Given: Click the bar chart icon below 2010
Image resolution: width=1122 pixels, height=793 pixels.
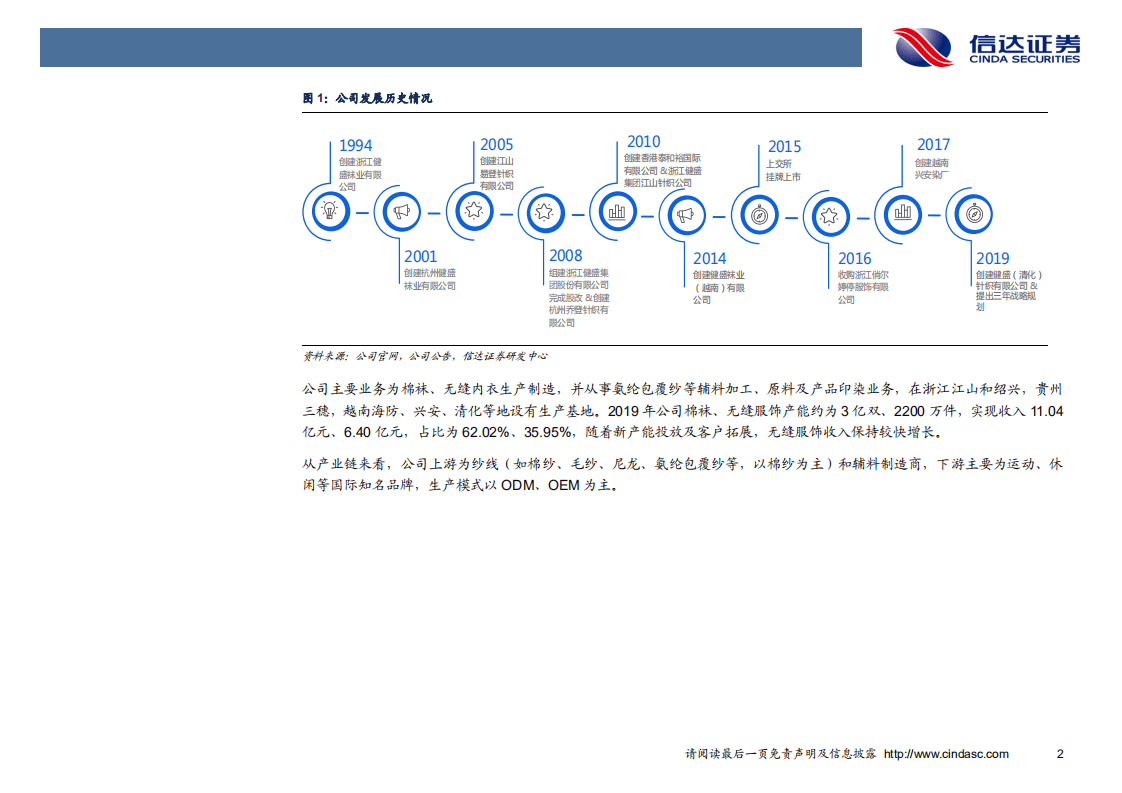Looking at the screenshot, I should pyautogui.click(x=617, y=211).
